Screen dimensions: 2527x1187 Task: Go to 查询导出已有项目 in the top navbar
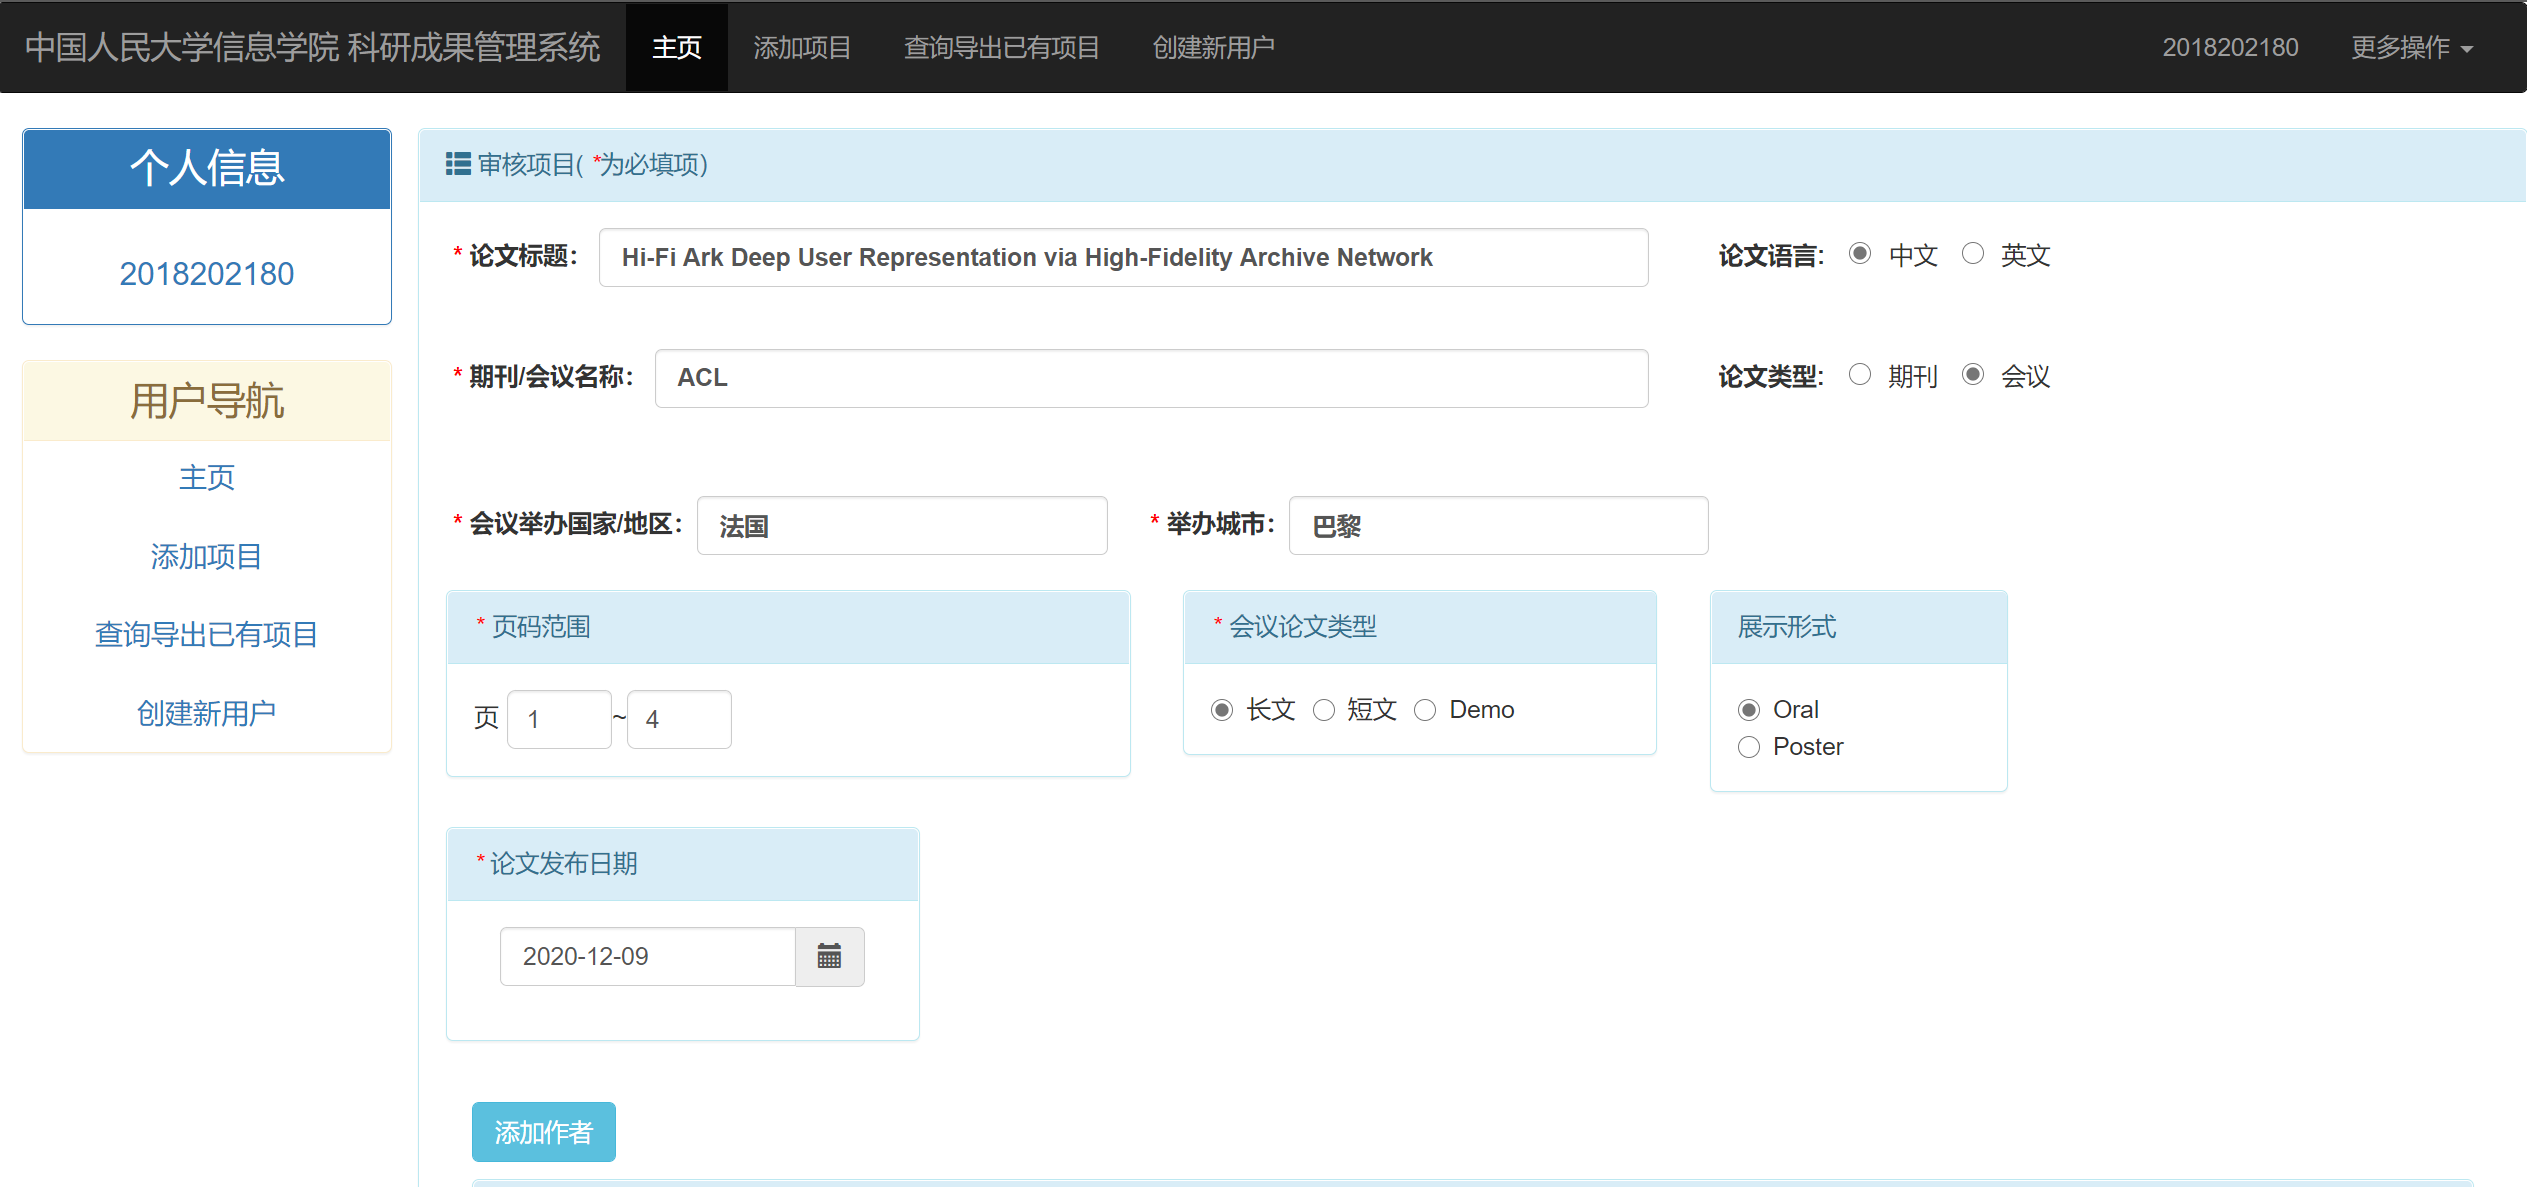[1001, 47]
